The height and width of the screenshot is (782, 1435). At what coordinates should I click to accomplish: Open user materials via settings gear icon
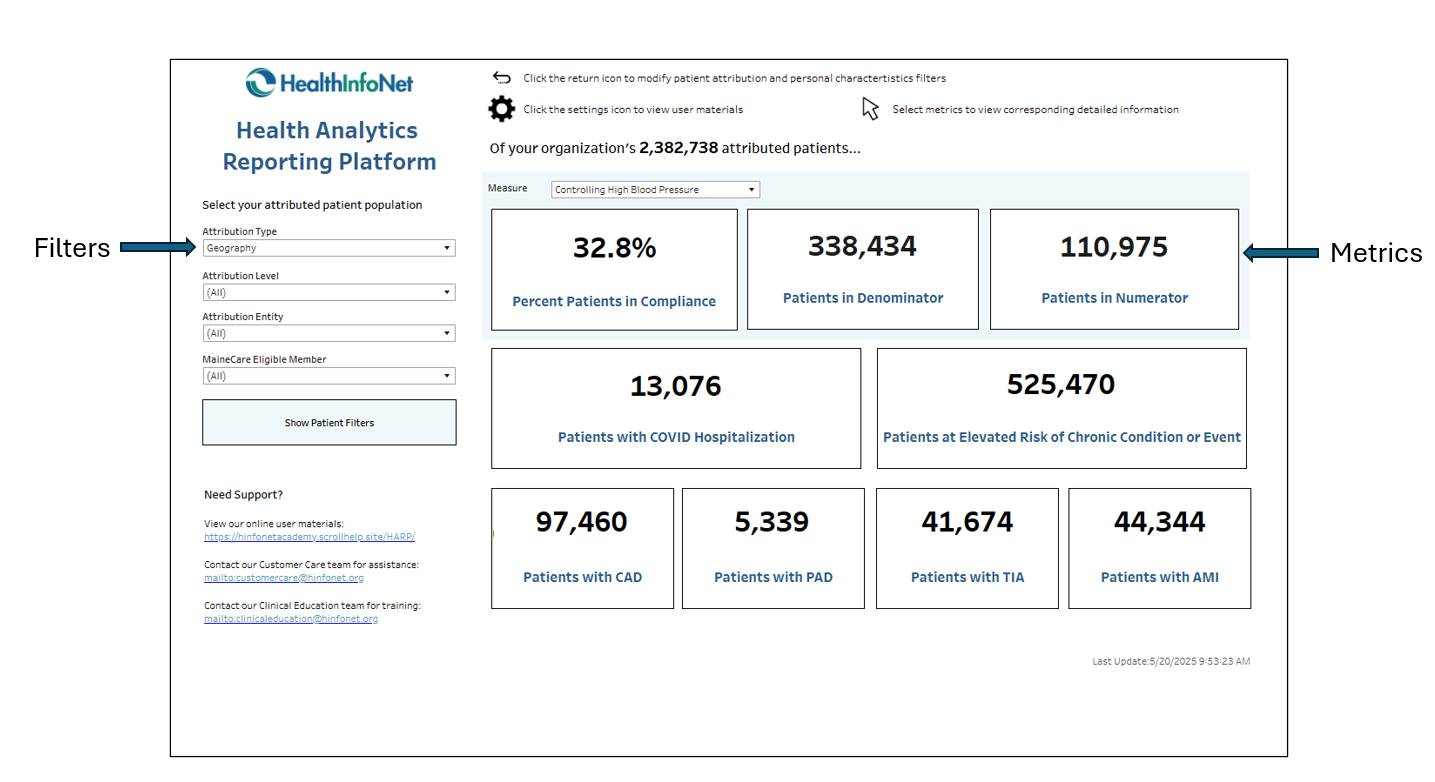[x=501, y=109]
